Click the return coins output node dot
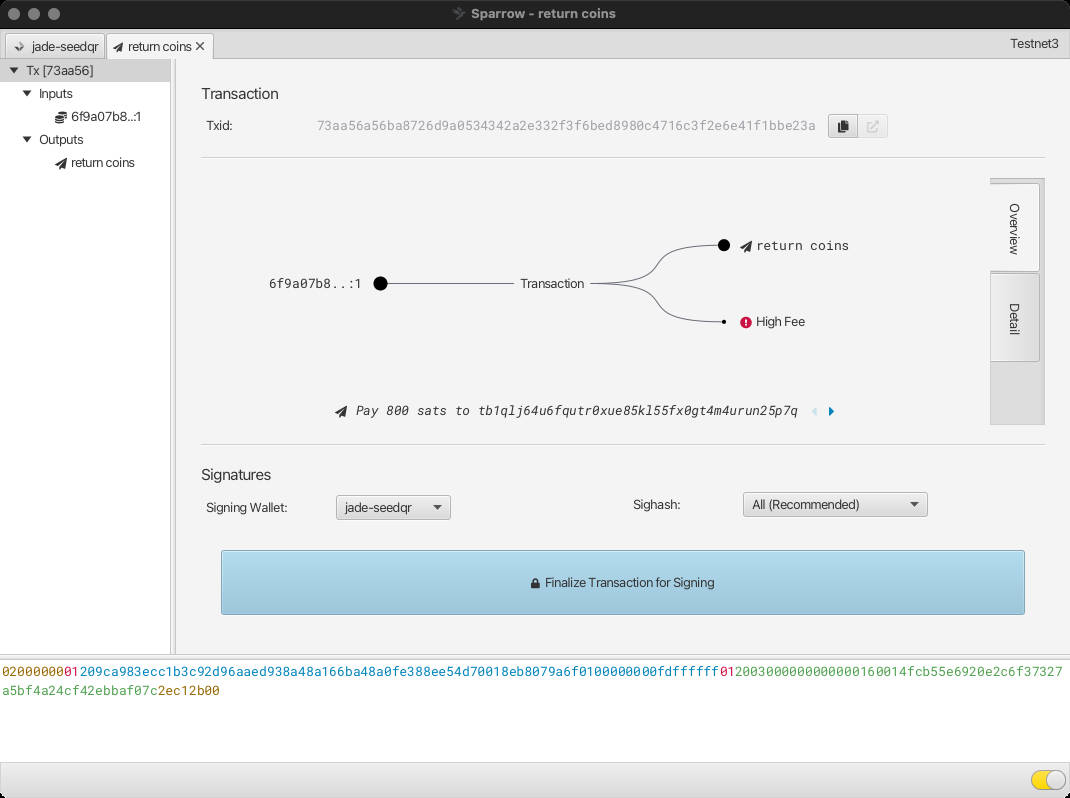This screenshot has height=798, width=1070. point(724,245)
